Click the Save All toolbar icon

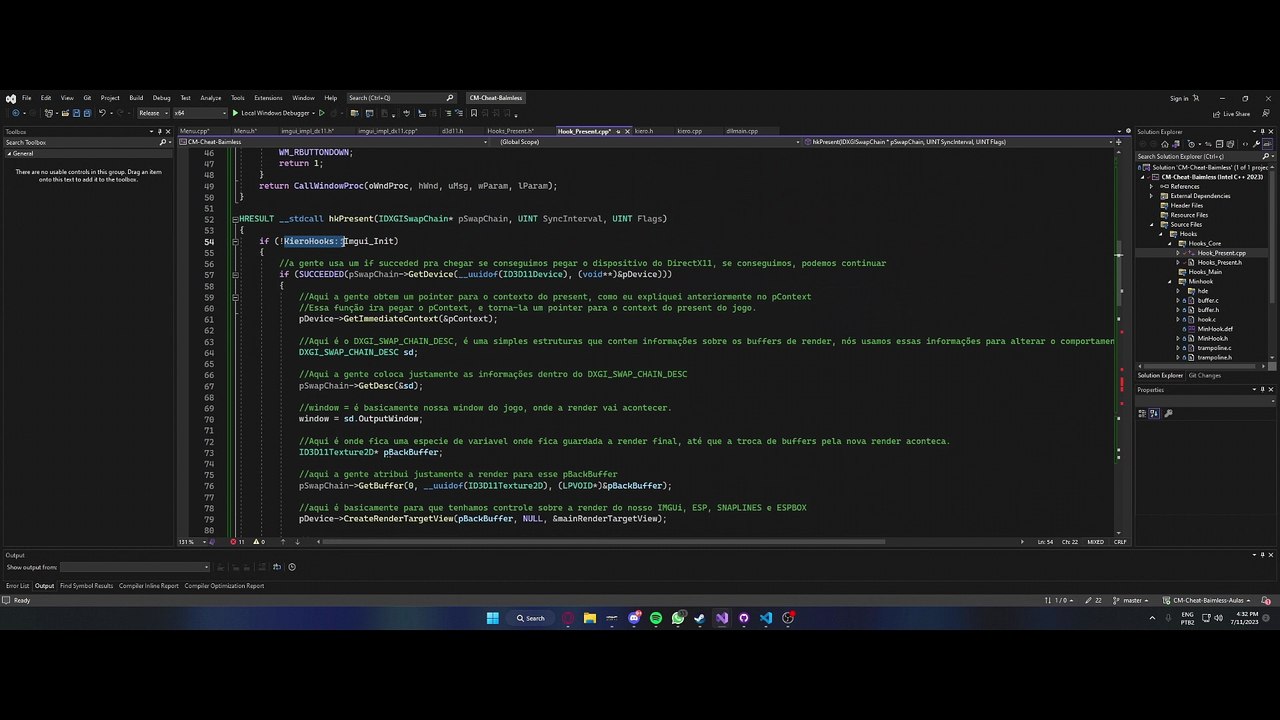[x=87, y=113]
